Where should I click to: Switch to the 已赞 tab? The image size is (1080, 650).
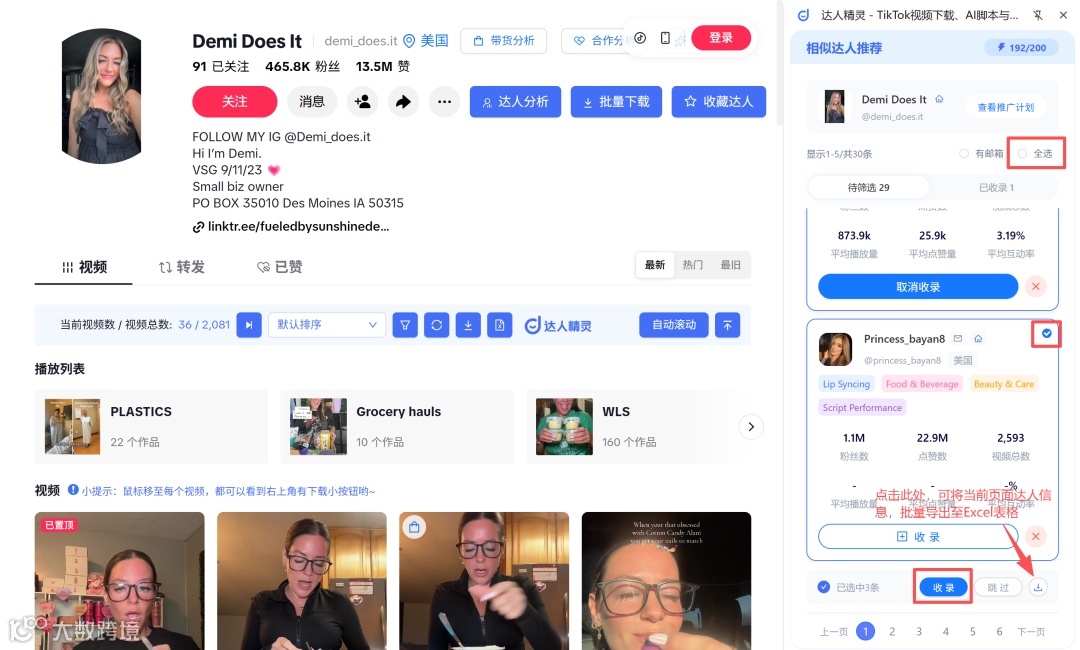point(280,267)
